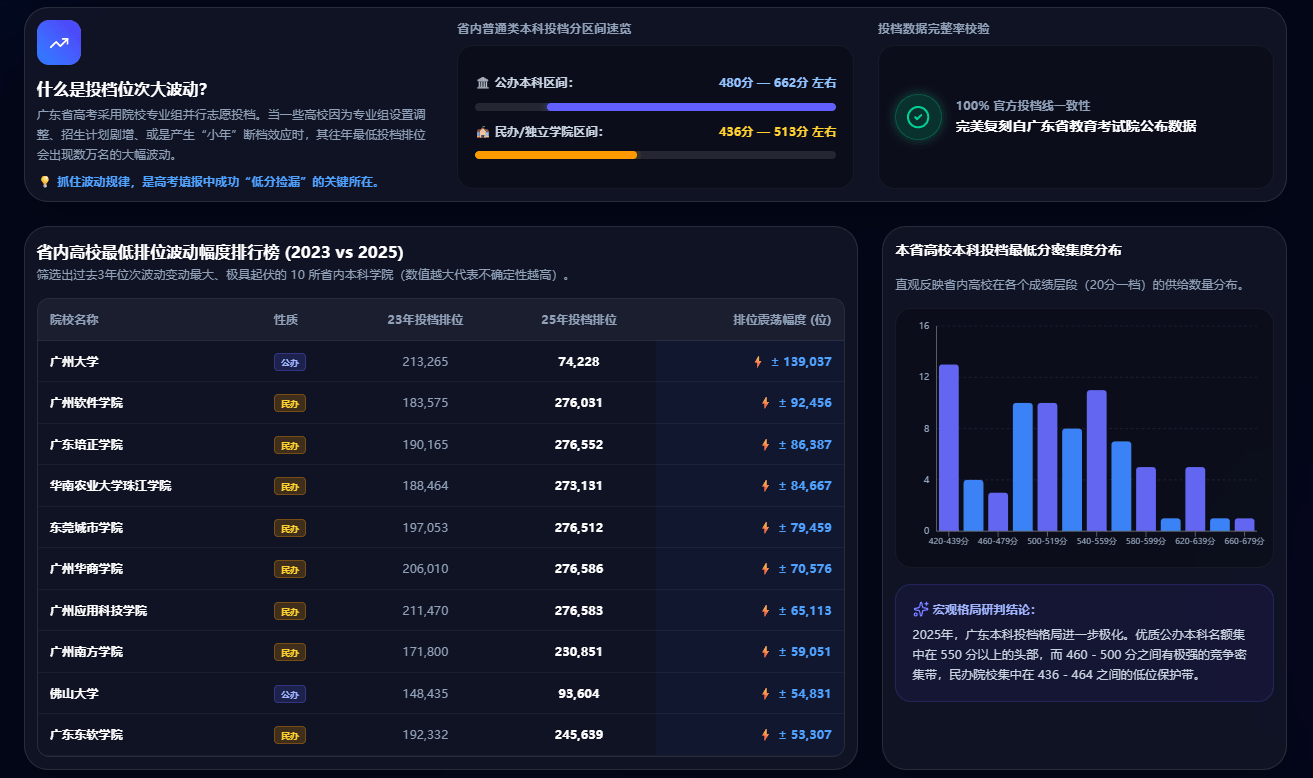Click the trending arrow logo icon
1313x778 pixels.
pyautogui.click(x=59, y=43)
